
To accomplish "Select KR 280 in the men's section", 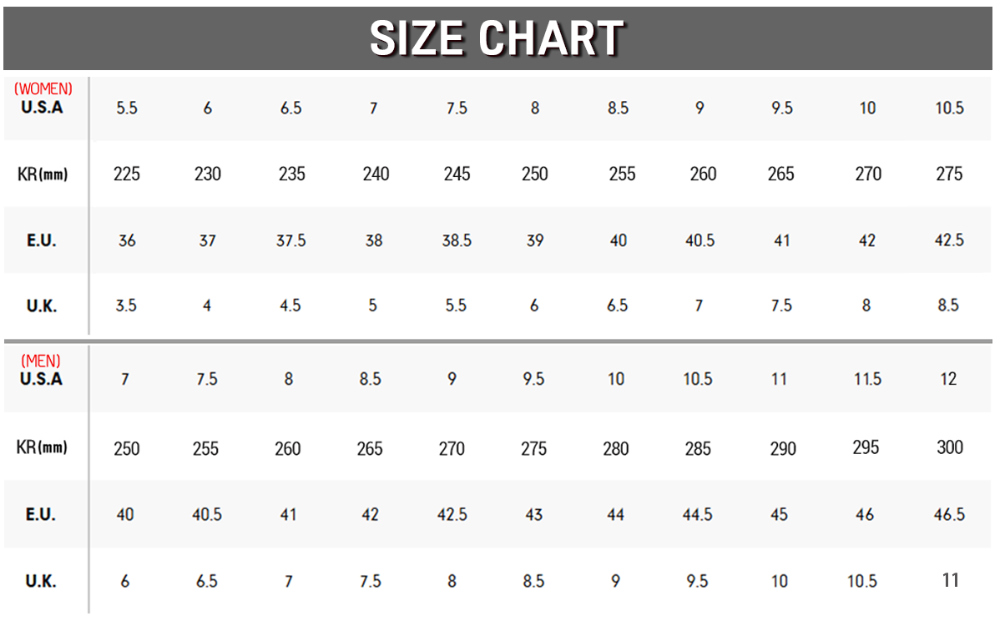I will click(x=616, y=448).
